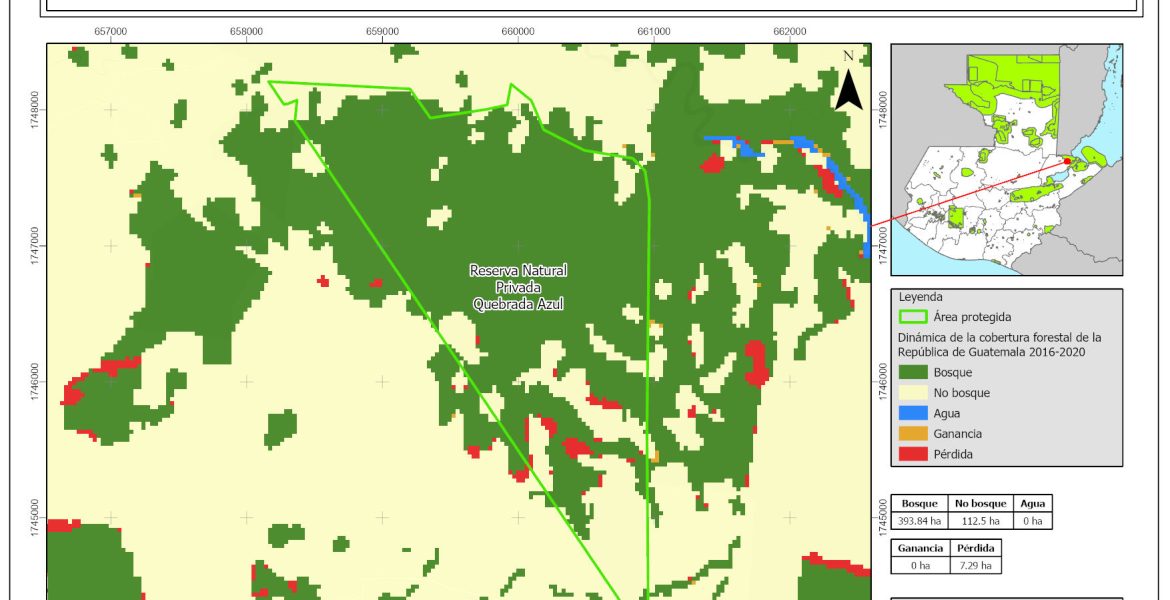Click the Ganancia table header cell
This screenshot has height=600, width=1170.
921,549
